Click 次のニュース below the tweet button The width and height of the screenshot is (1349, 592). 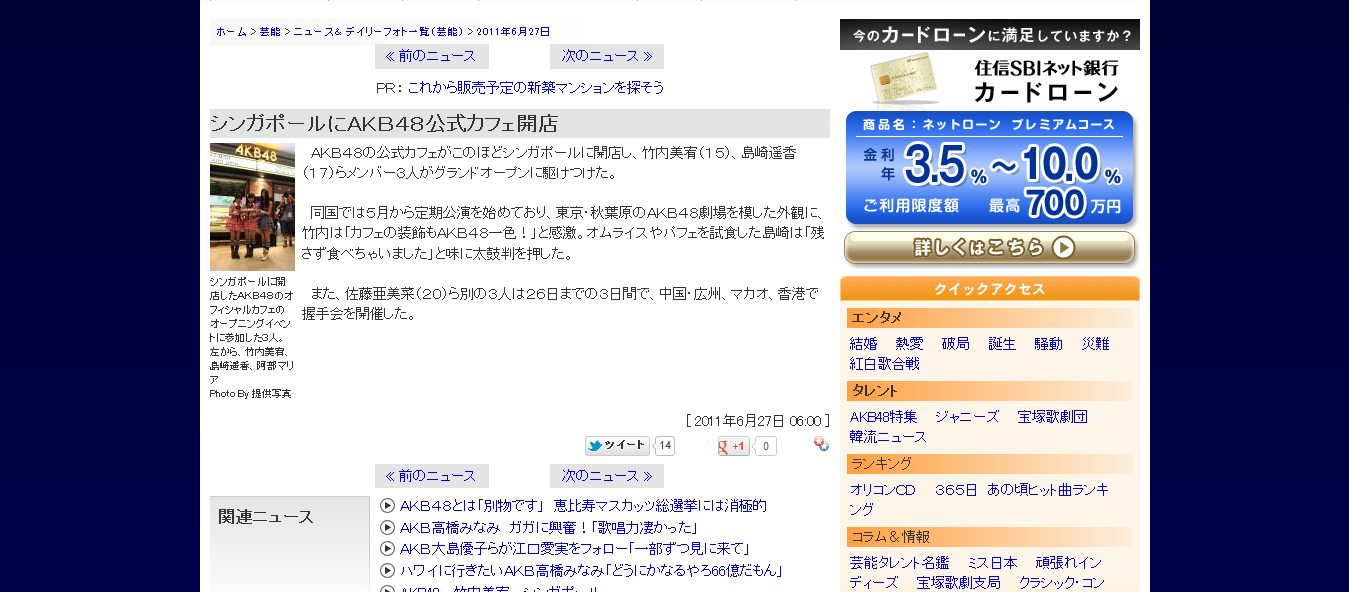tap(607, 476)
